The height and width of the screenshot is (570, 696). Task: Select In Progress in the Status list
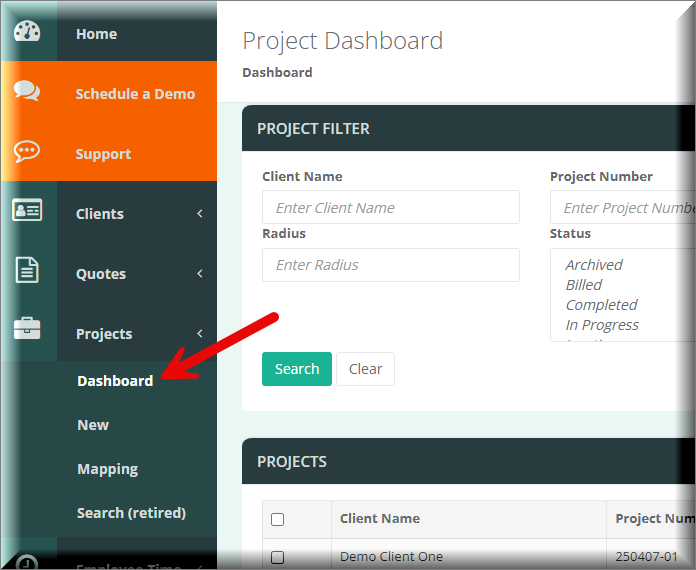[x=602, y=325]
